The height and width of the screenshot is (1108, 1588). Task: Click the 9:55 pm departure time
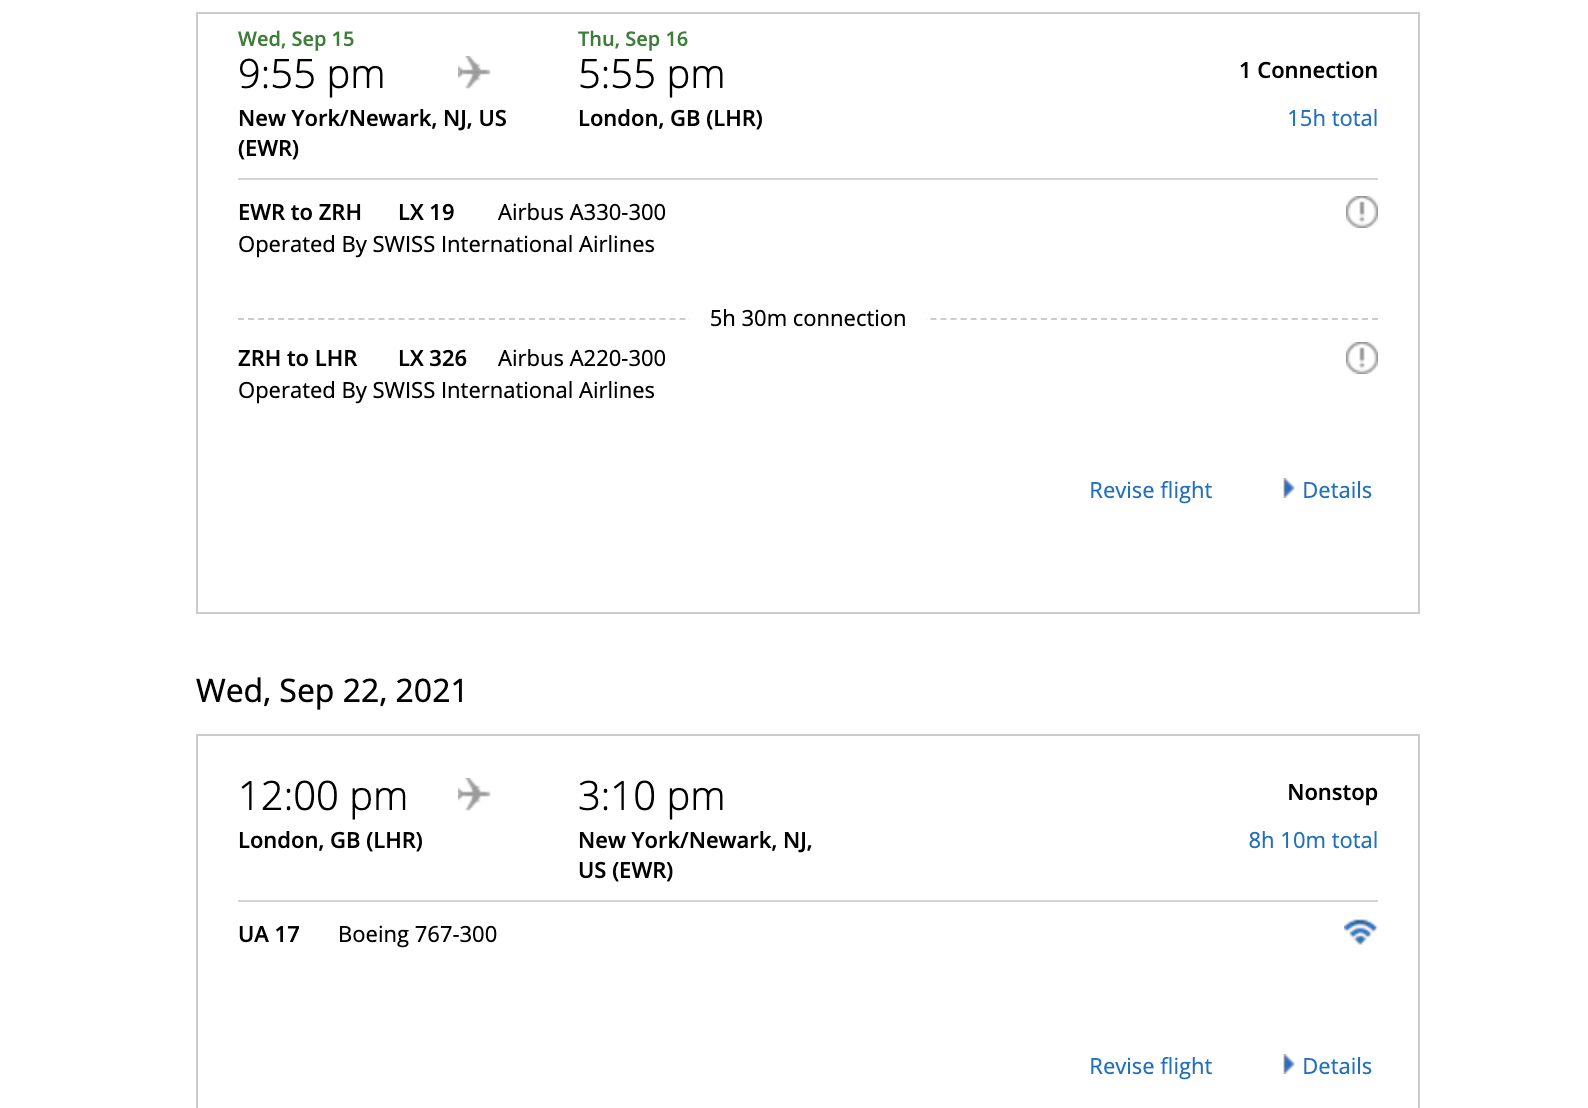coord(311,75)
